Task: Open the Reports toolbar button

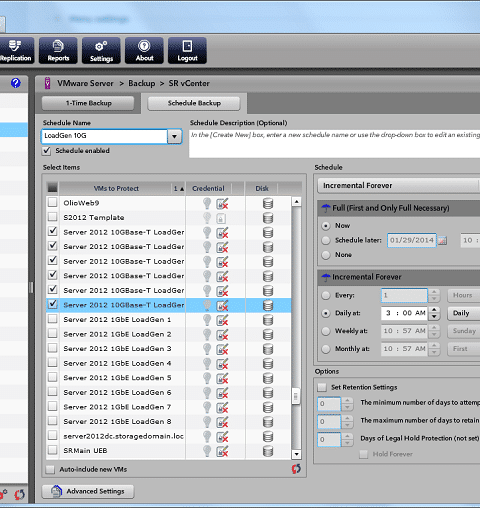Action: [58, 50]
